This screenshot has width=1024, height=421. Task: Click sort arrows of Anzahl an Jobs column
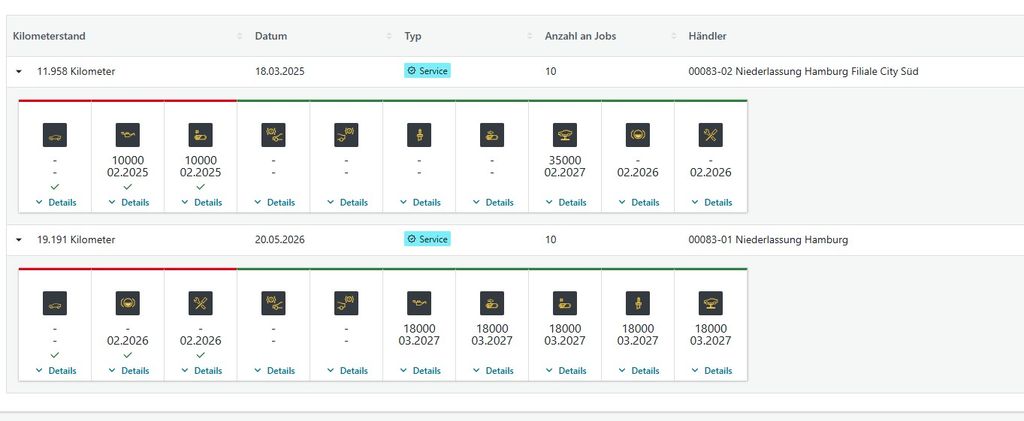pyautogui.click(x=673, y=37)
